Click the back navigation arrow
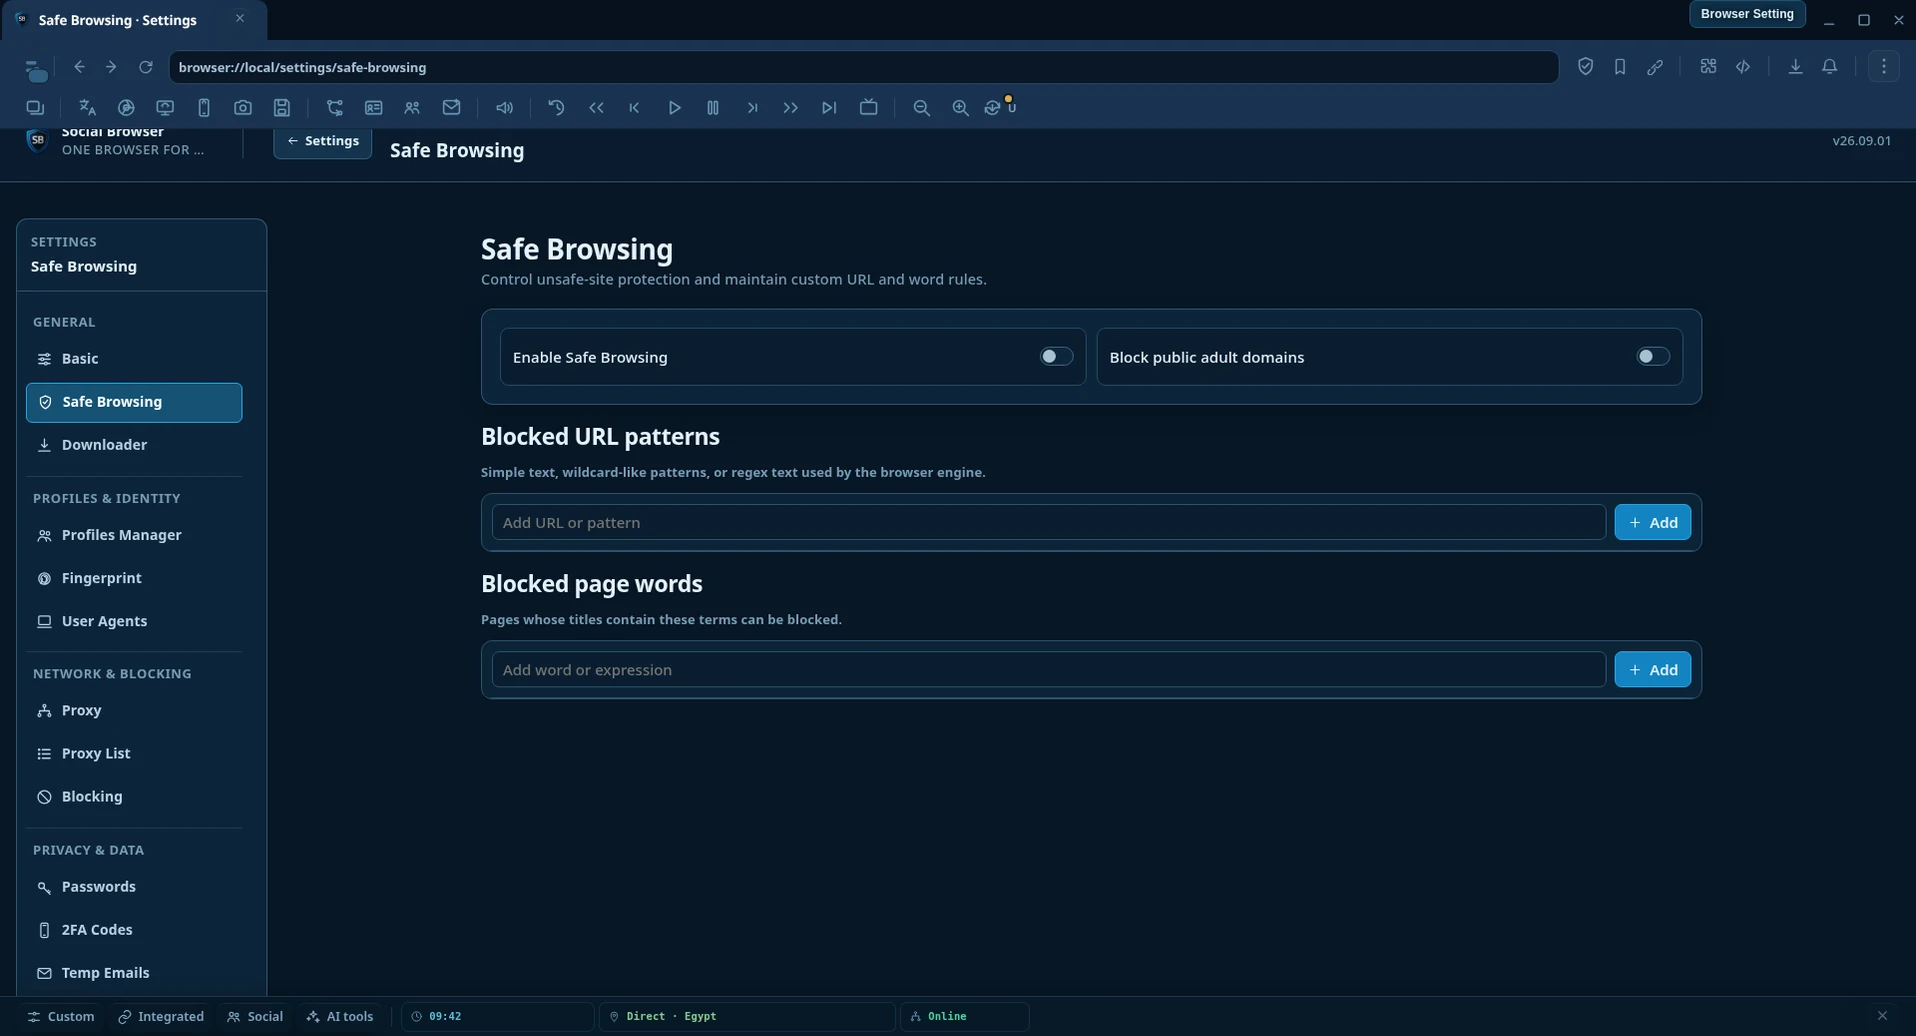Viewport: 1916px width, 1036px height. [79, 67]
